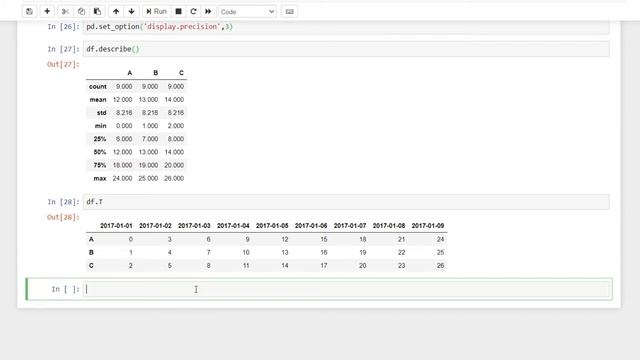Paste cells below icon

[97, 11]
